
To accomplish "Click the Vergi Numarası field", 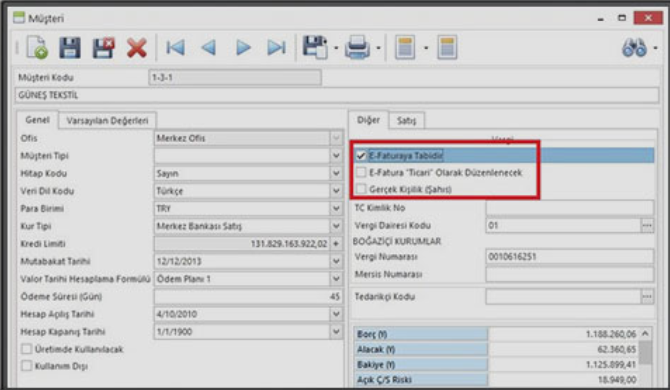I will click(x=570, y=257).
